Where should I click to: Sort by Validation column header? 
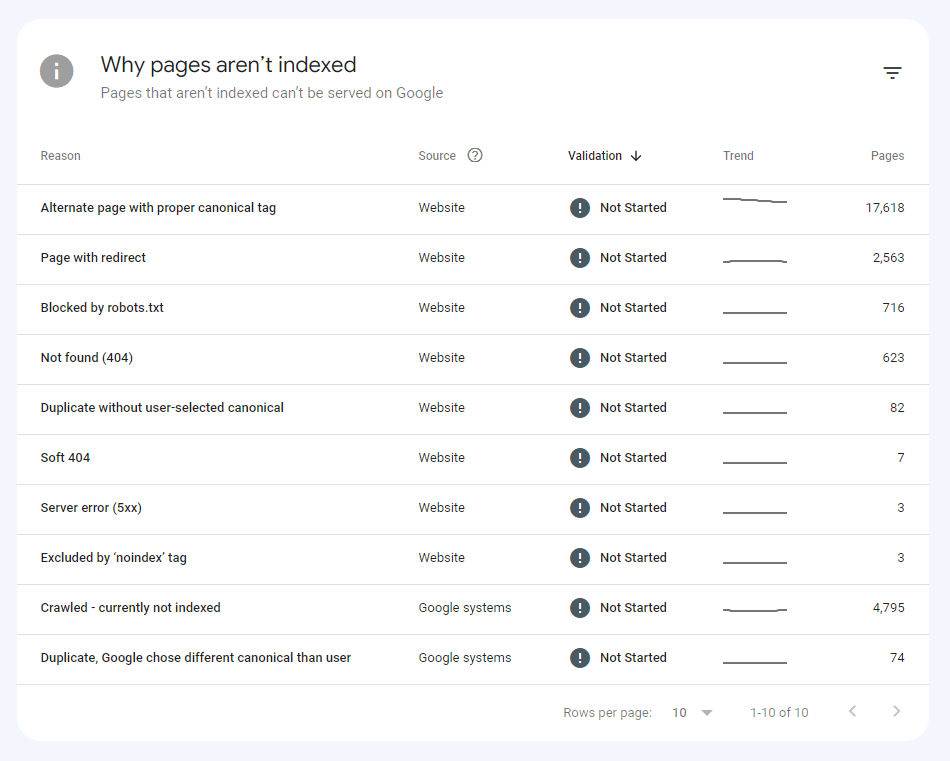coord(594,156)
